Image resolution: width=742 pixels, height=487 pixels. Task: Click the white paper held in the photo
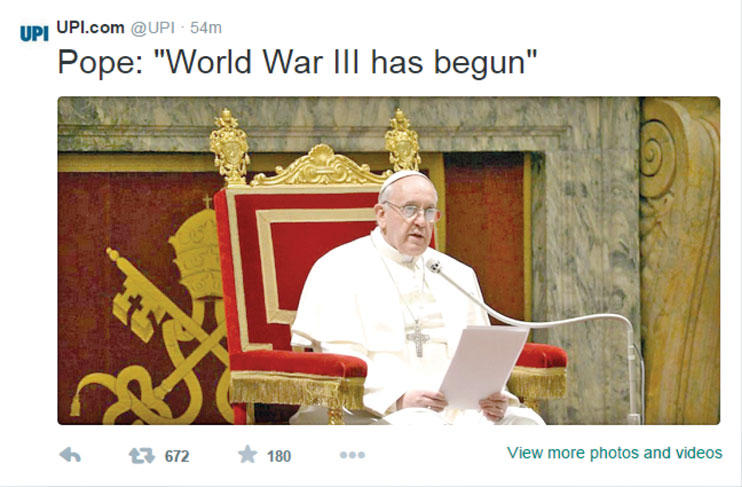tap(484, 367)
